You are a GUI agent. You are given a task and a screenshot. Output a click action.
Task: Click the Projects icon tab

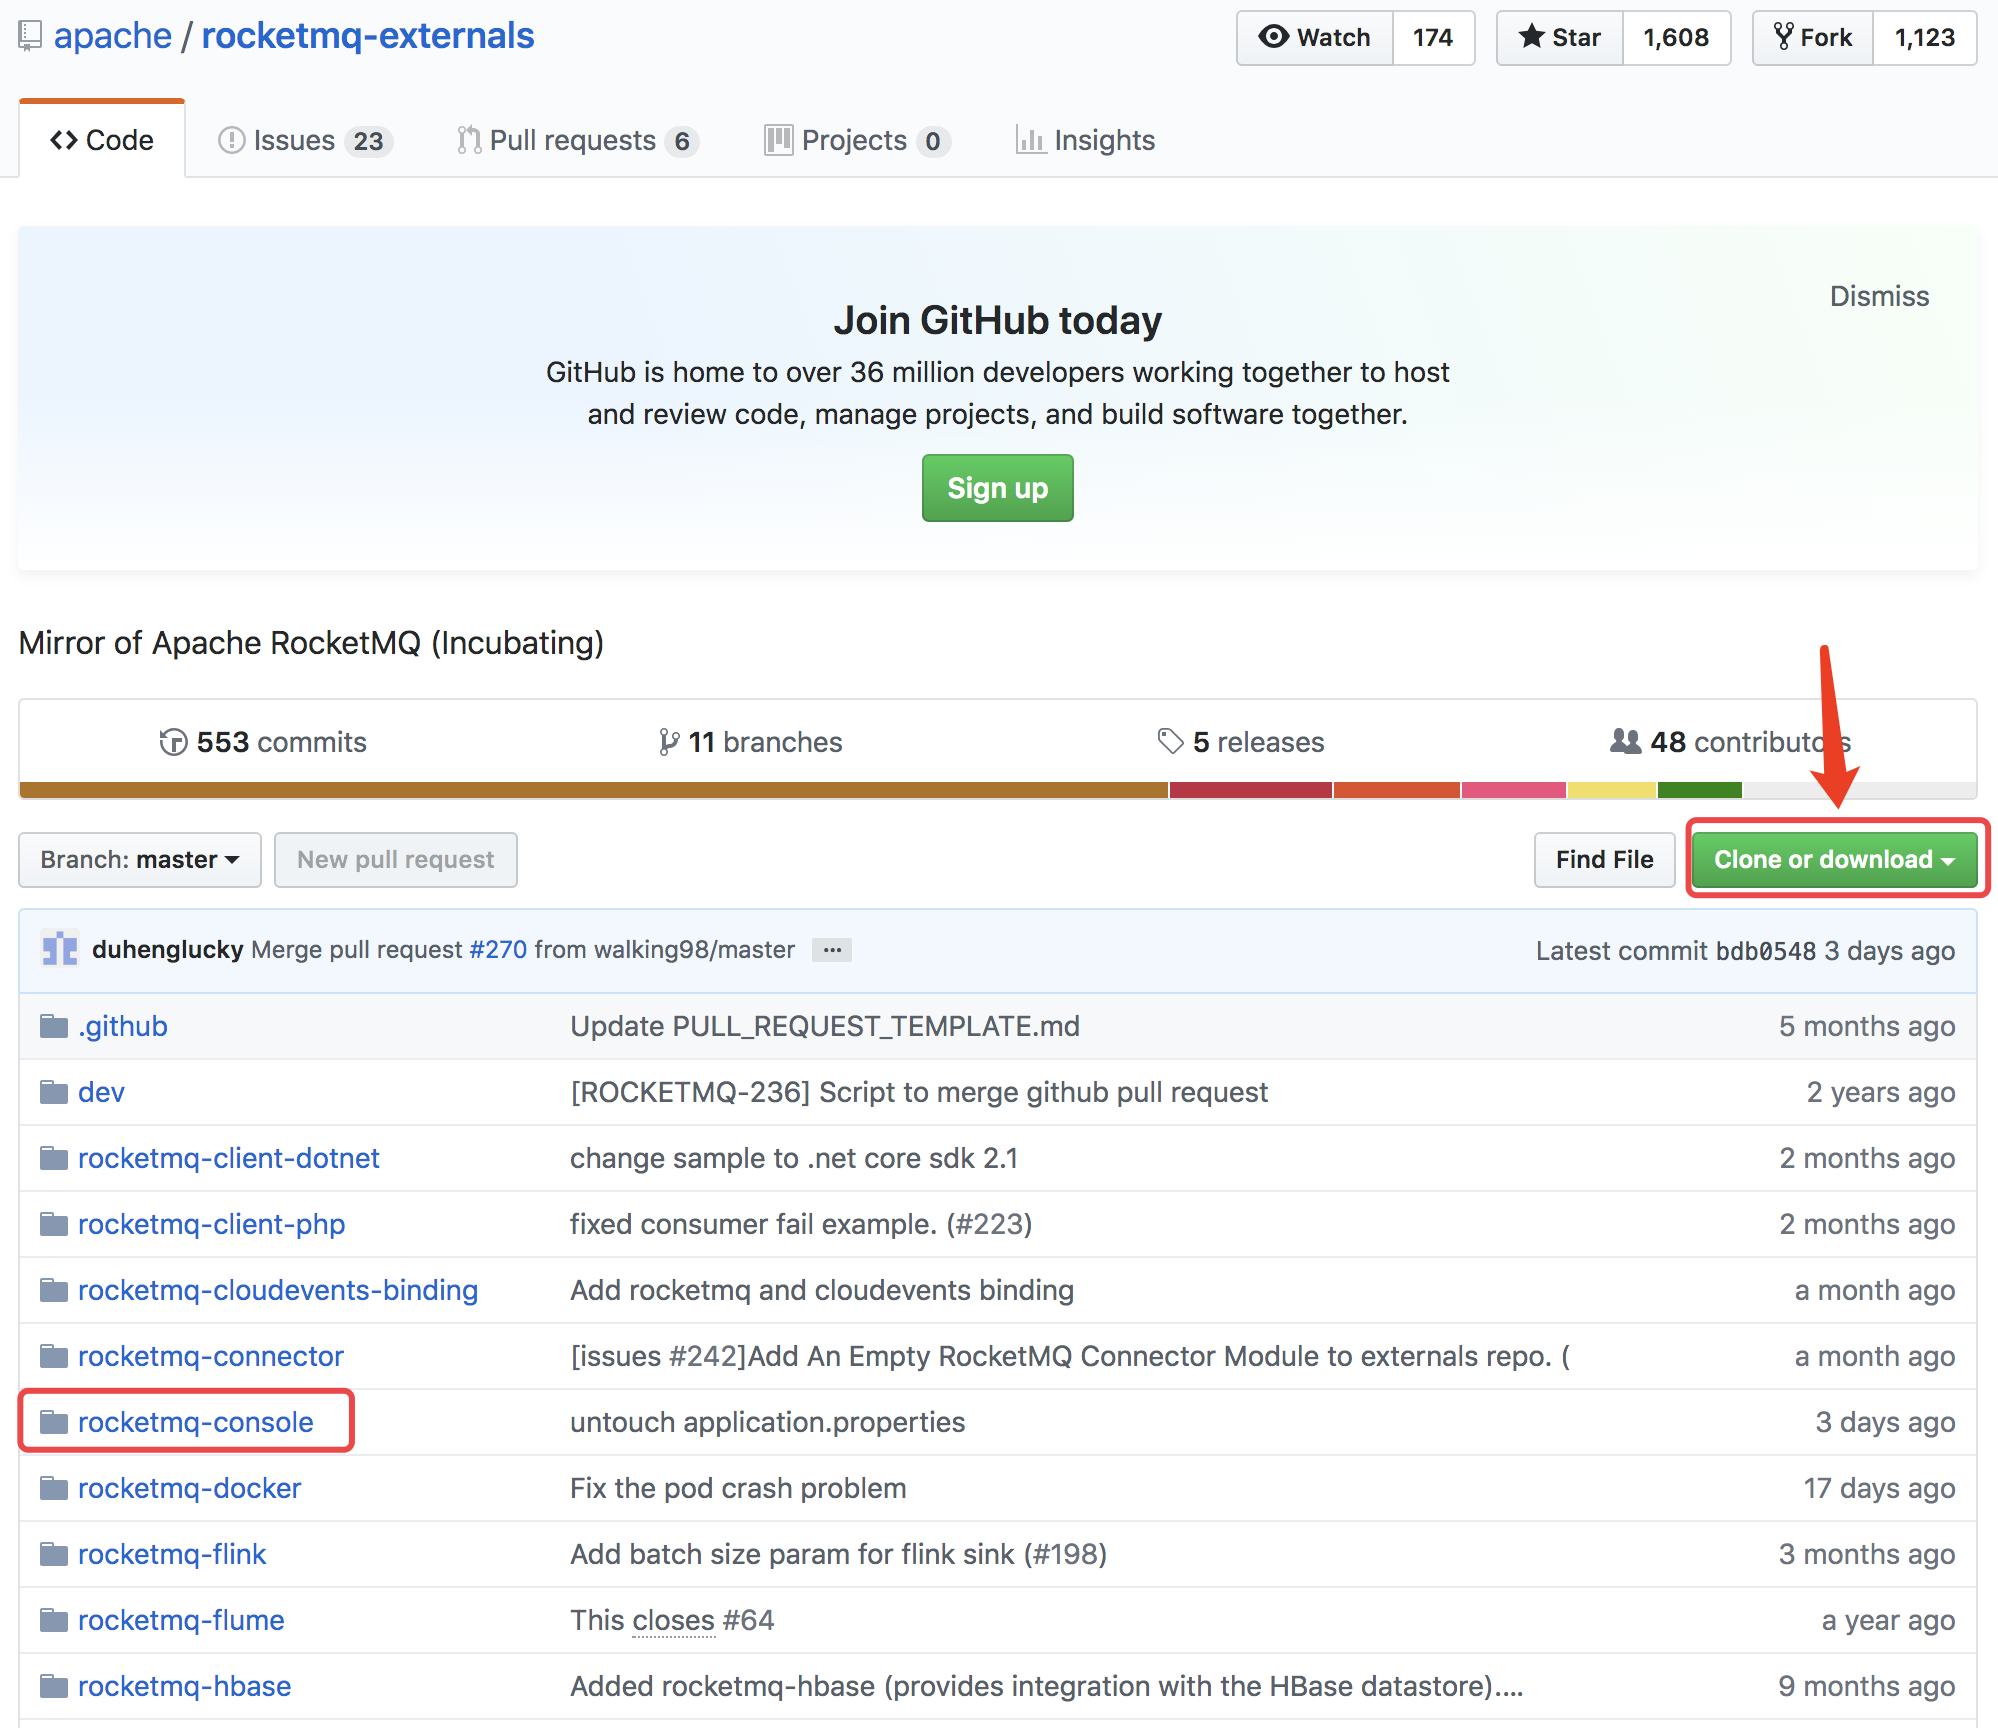point(779,140)
